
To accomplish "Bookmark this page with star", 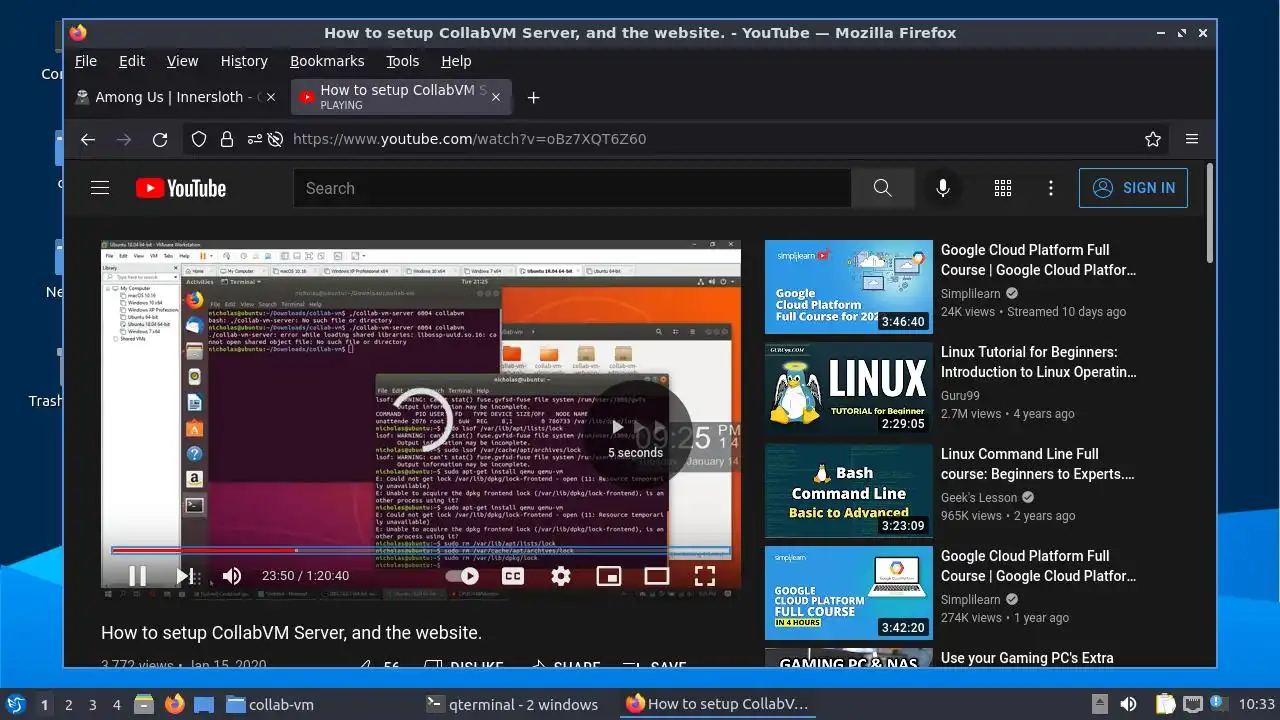I will (x=1153, y=139).
